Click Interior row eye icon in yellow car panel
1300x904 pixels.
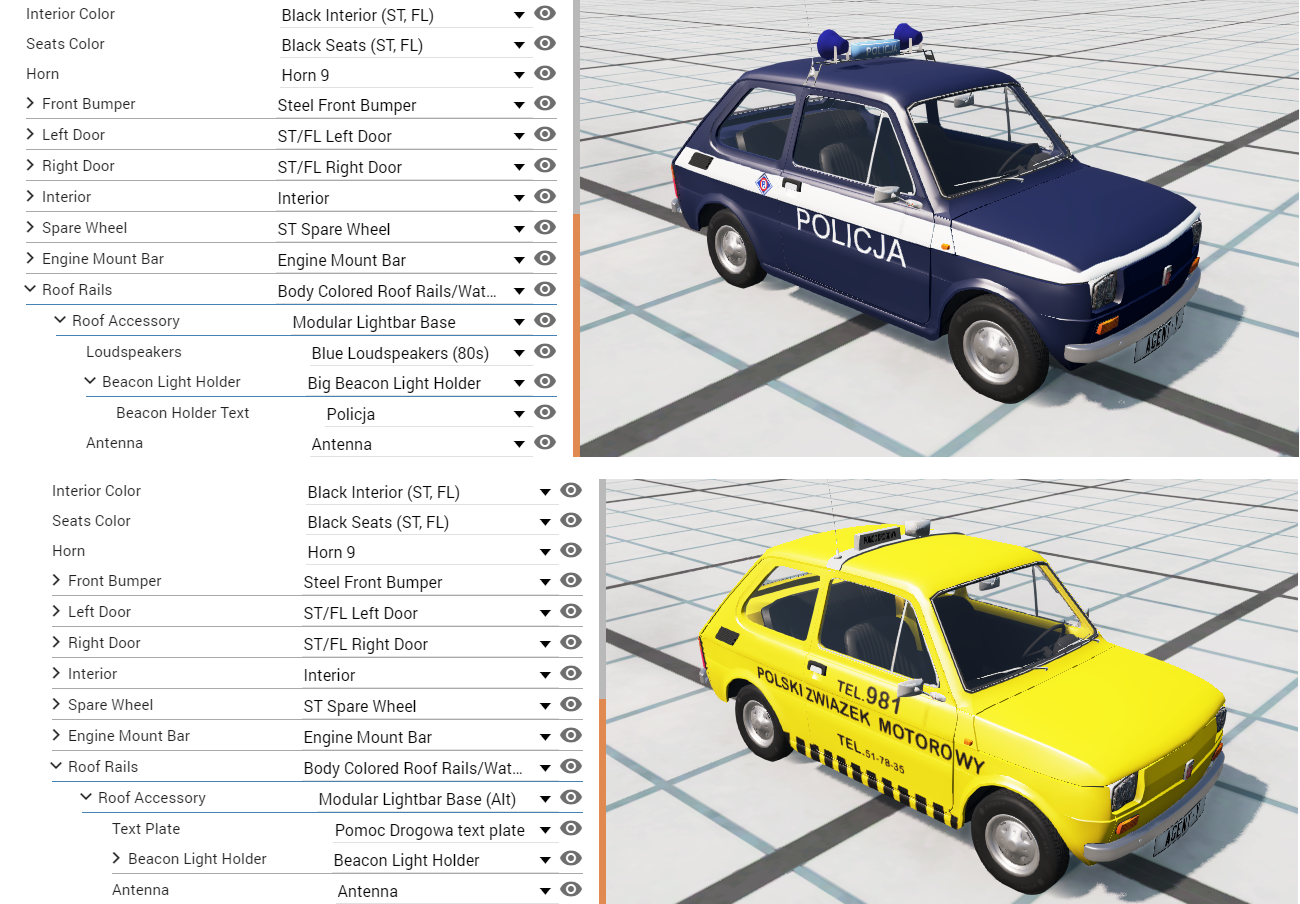tap(571, 674)
